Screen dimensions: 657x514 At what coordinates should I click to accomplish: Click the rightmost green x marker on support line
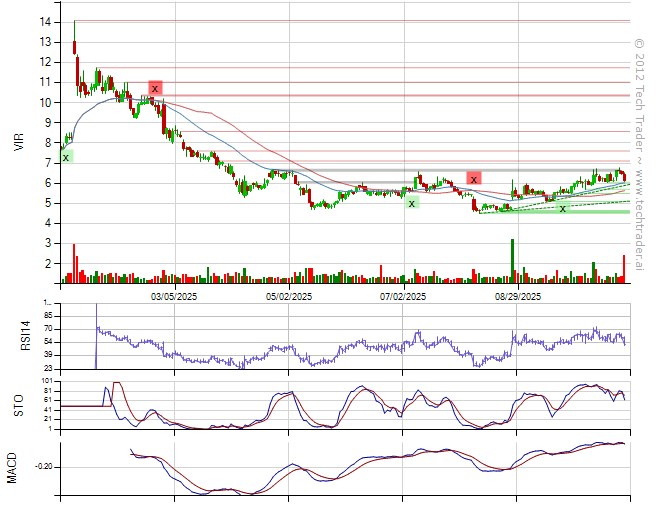562,208
